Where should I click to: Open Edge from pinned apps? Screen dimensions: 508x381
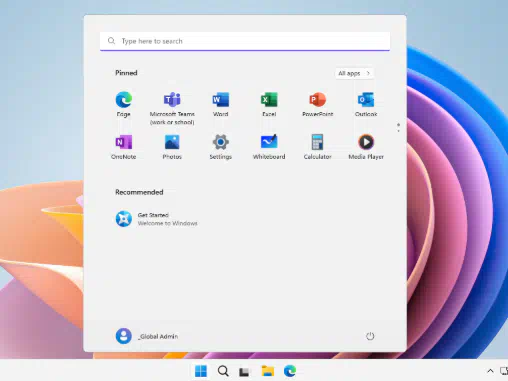123,104
